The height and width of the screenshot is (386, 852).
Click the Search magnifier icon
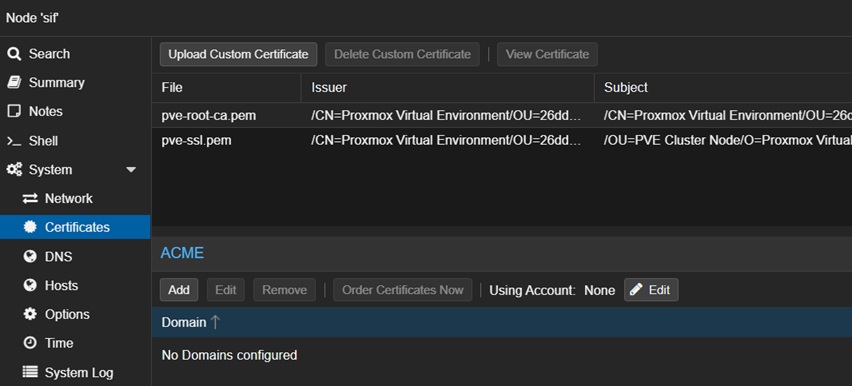(14, 54)
